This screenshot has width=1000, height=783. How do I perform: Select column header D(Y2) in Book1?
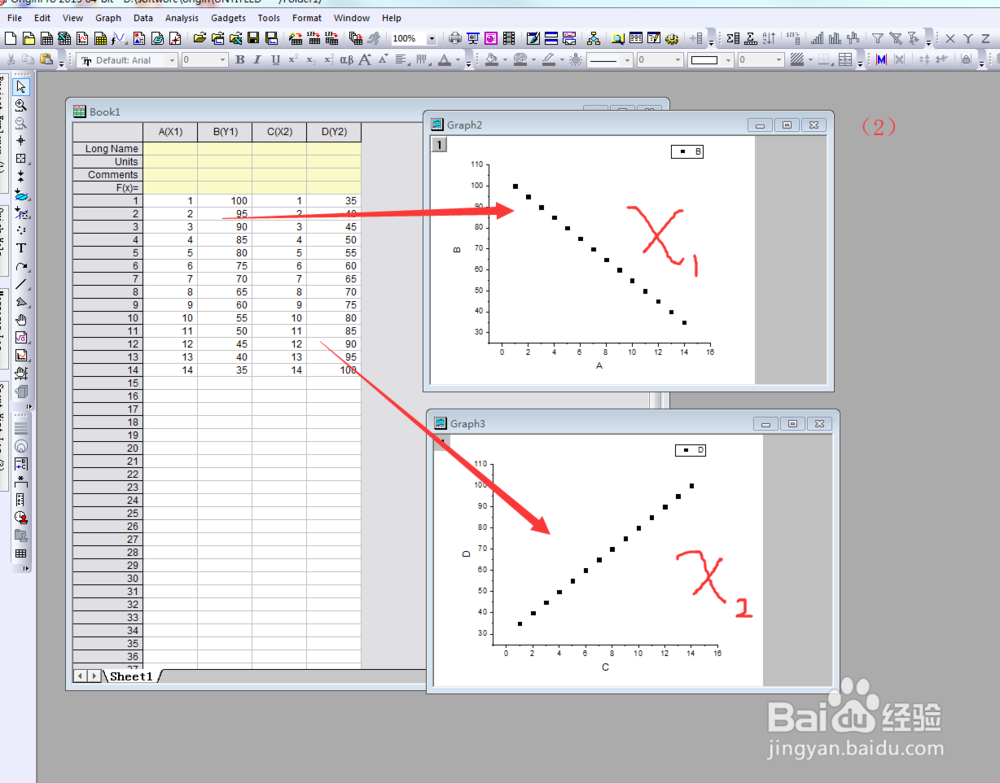click(334, 131)
